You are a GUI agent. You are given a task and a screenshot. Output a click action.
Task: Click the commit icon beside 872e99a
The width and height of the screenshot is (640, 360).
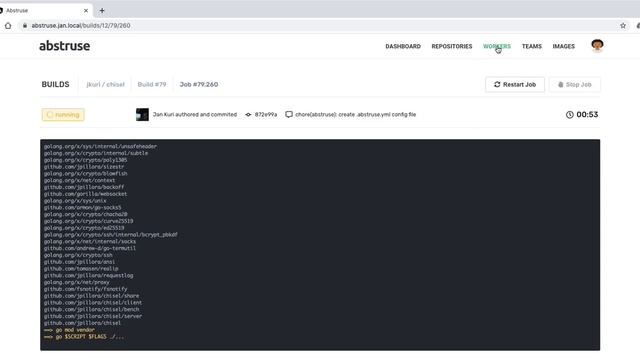[x=248, y=115]
